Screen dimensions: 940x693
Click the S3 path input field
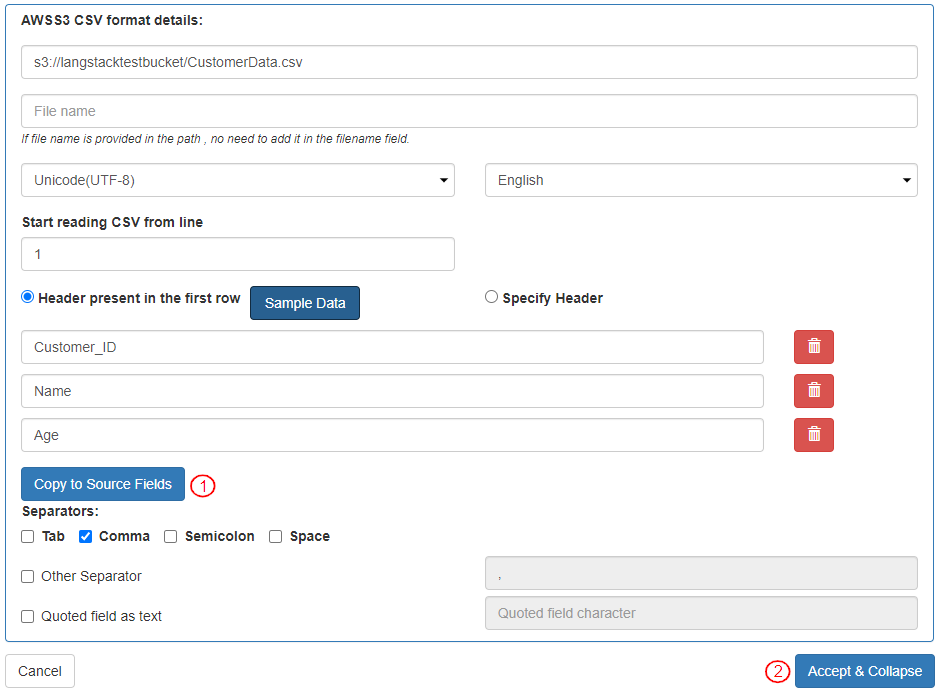click(469, 62)
